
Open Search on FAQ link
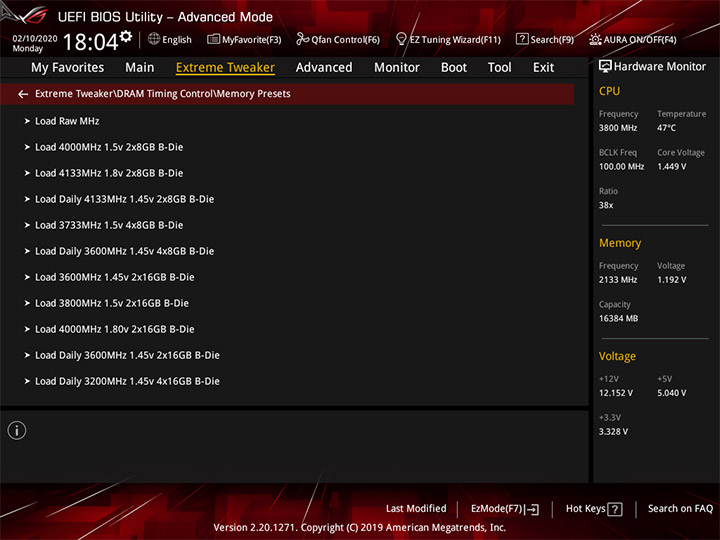(x=680, y=508)
